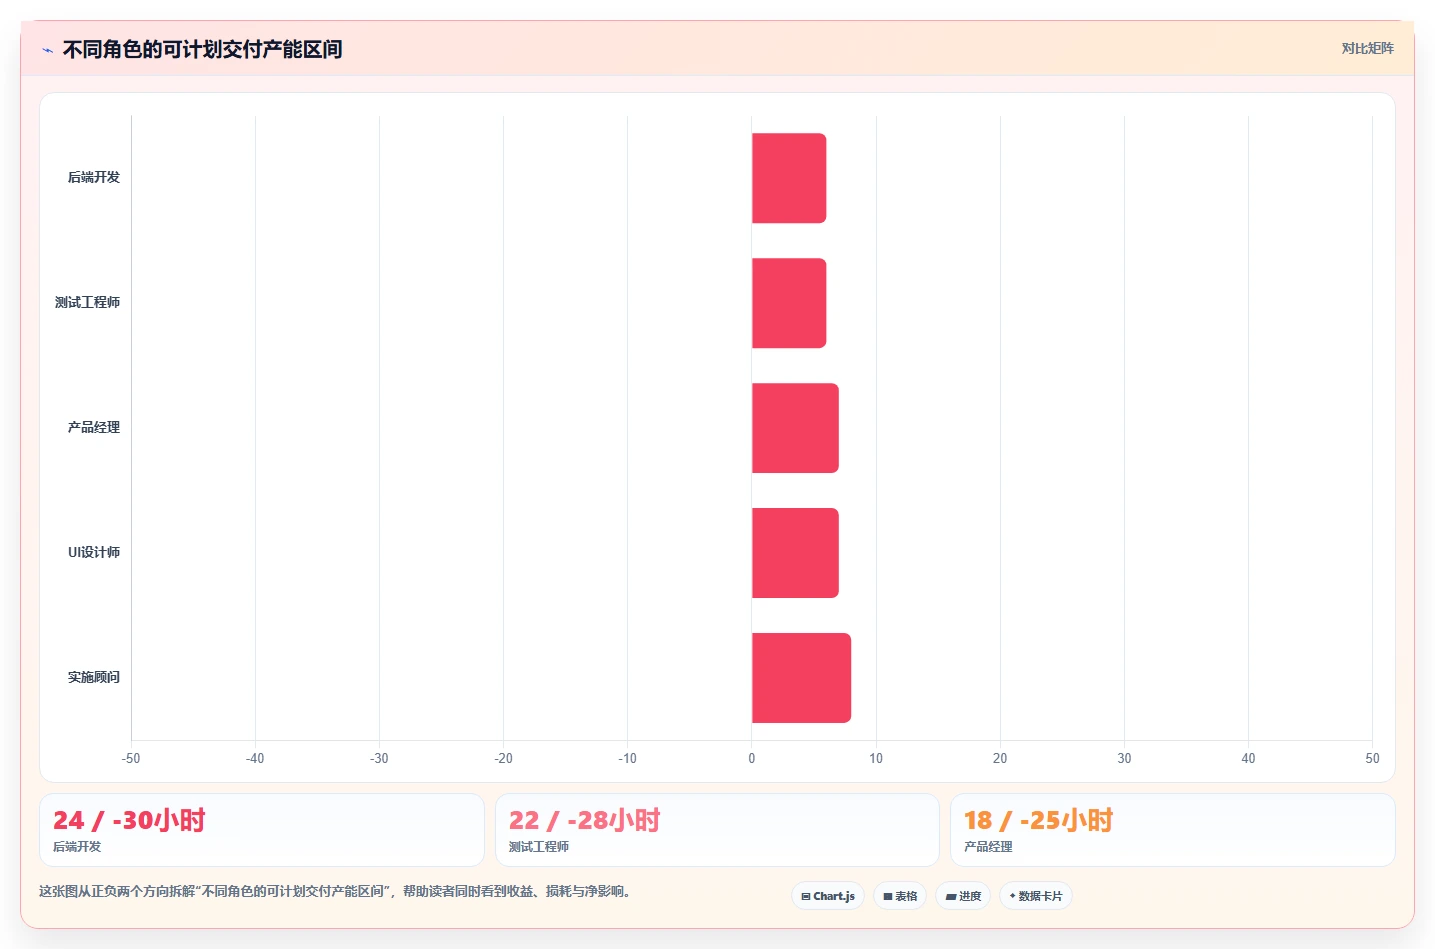Click the 实施顾问 axis label

pyautogui.click(x=94, y=677)
